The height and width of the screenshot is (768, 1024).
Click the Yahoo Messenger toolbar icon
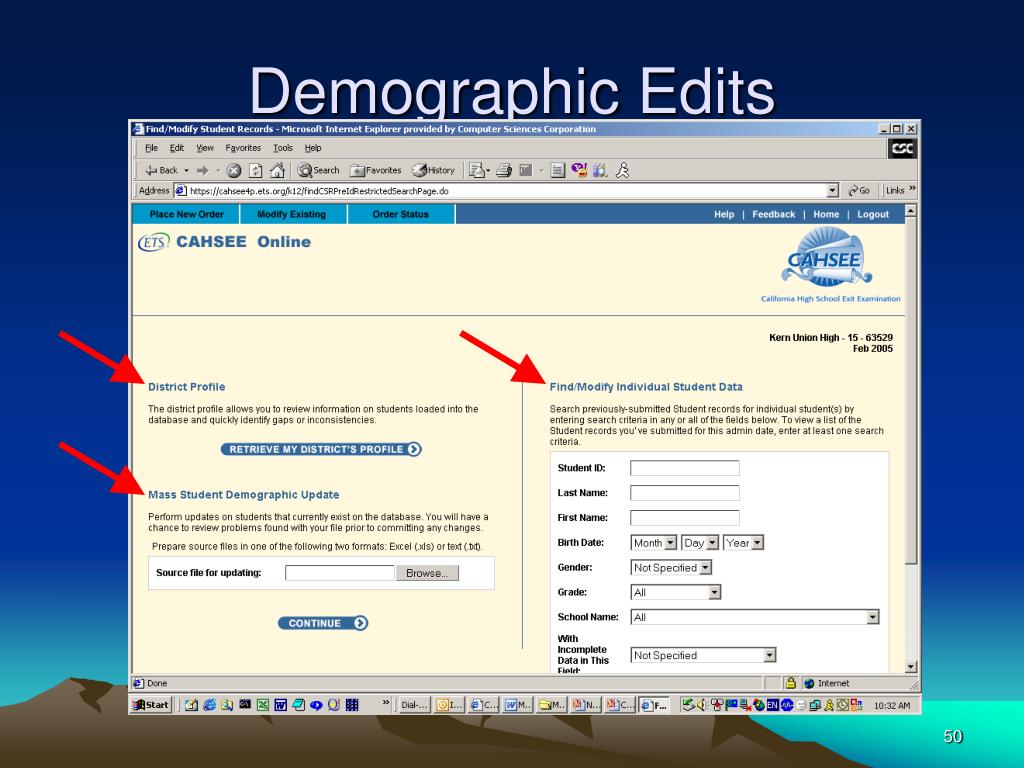(x=579, y=170)
